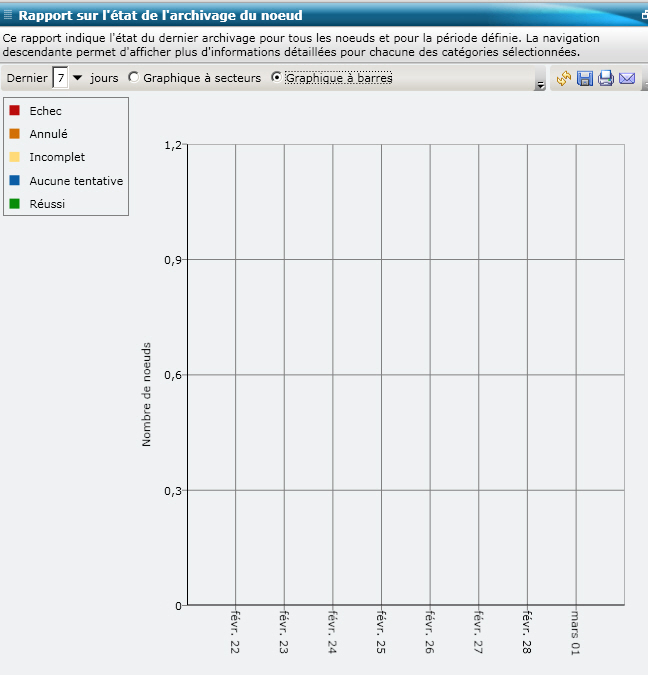The image size is (648, 675).
Task: Click the red Echec legend swatch
Action: (x=15, y=110)
